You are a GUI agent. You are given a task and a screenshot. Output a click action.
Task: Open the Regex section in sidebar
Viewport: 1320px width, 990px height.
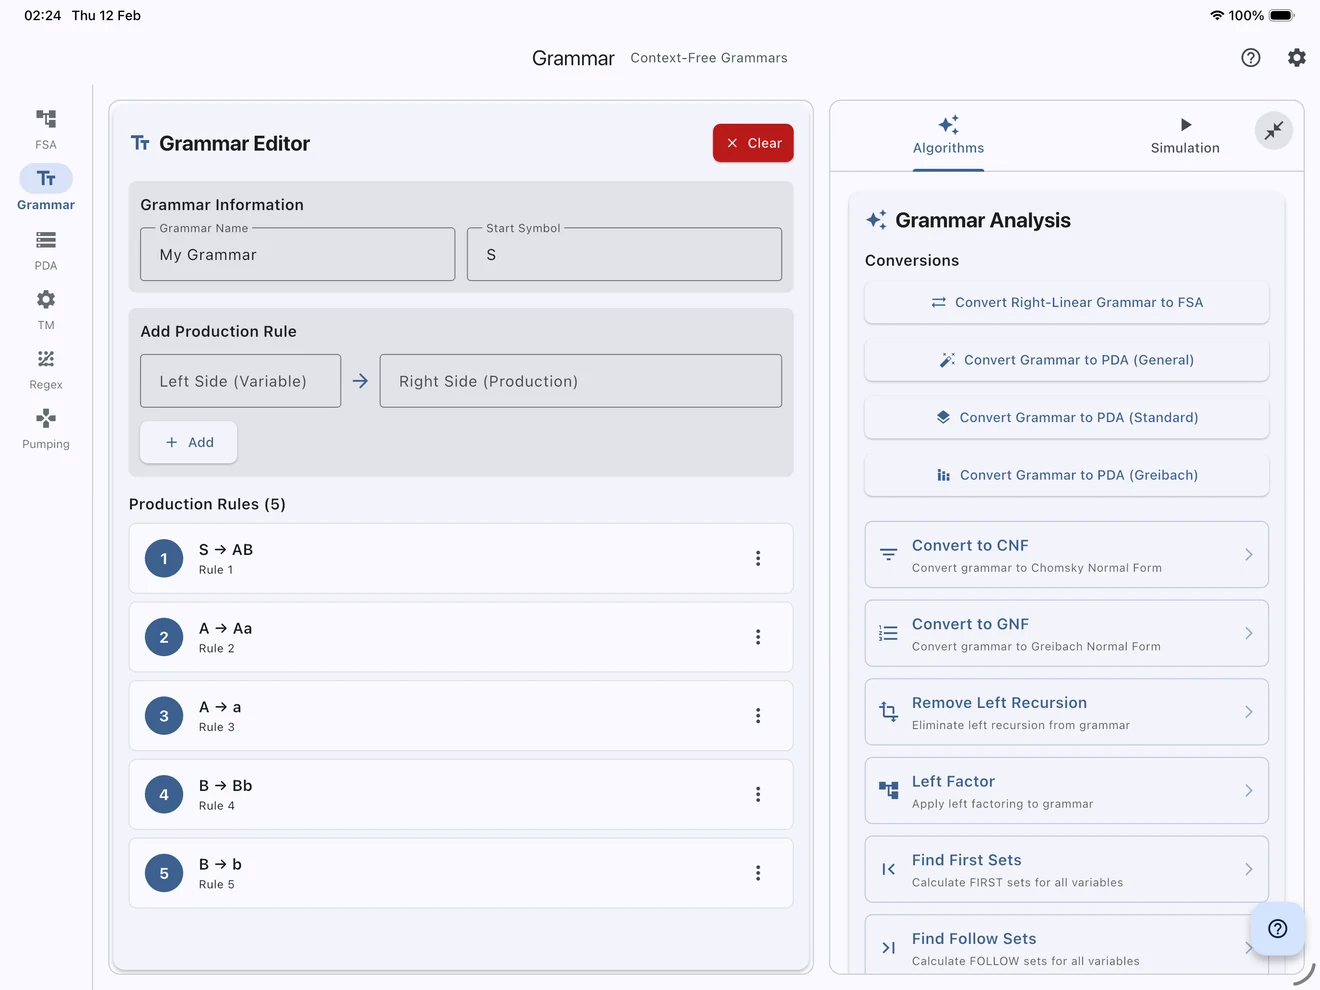(x=46, y=369)
